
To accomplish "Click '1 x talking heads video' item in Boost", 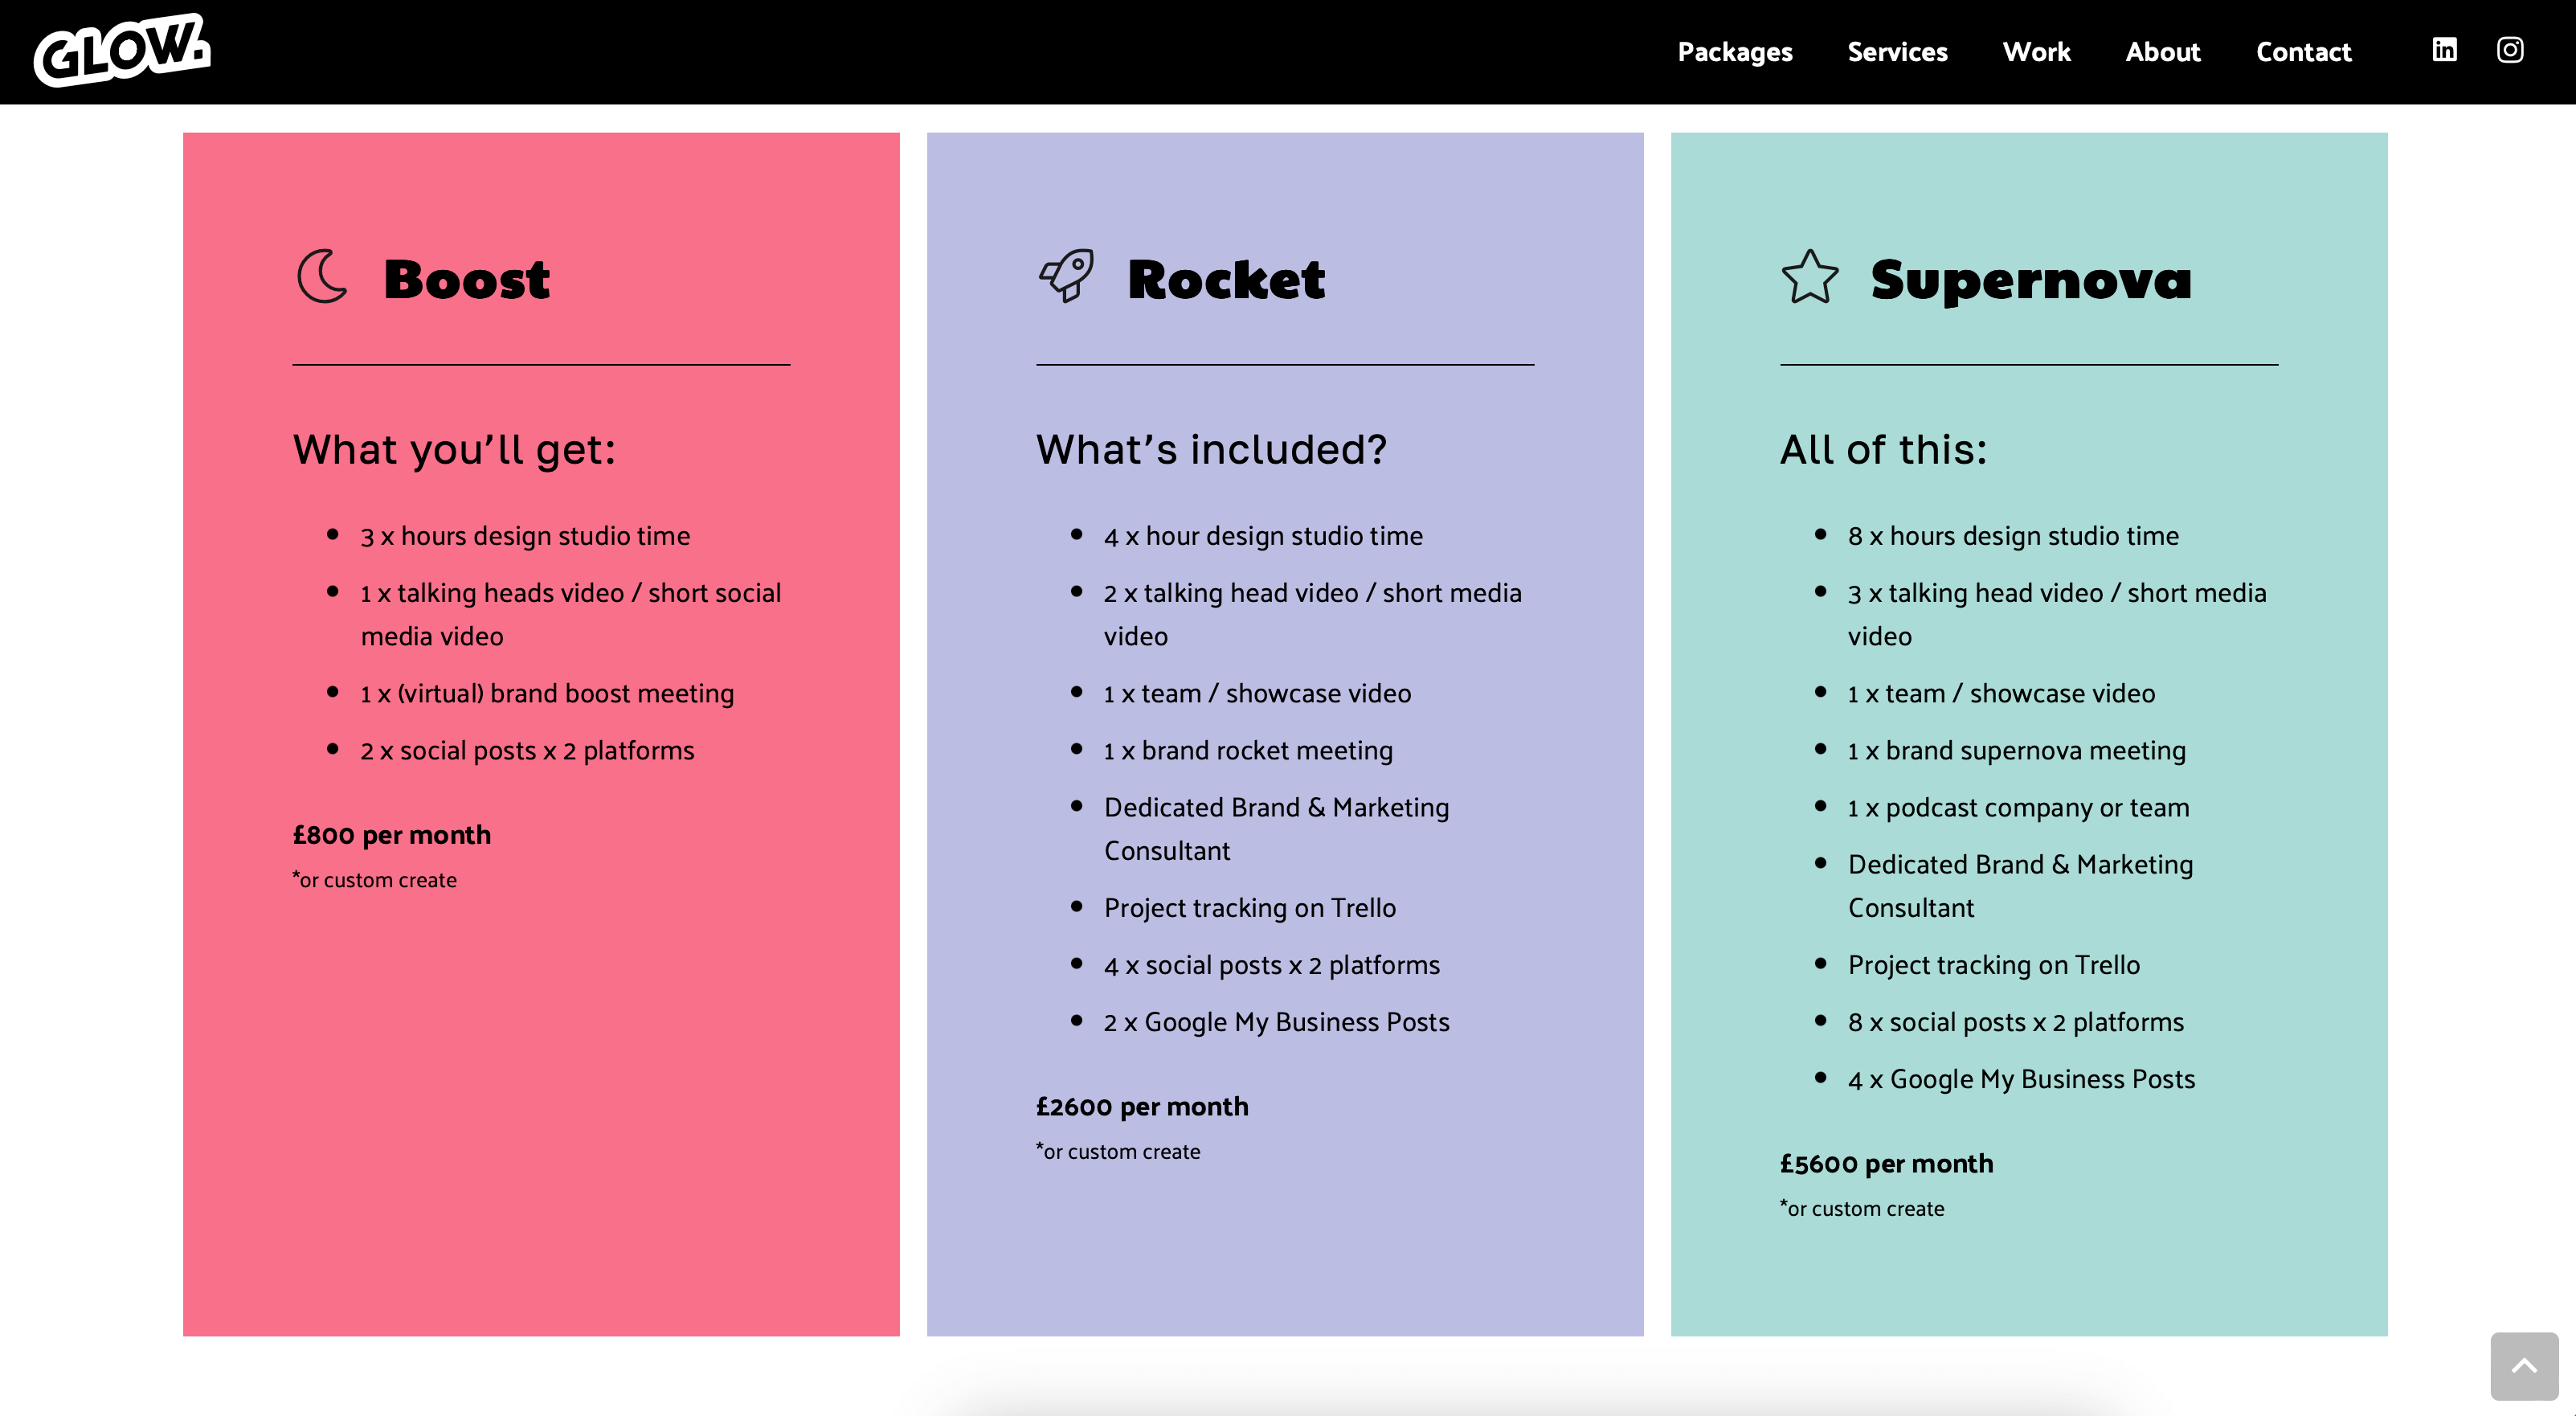I will tap(571, 614).
